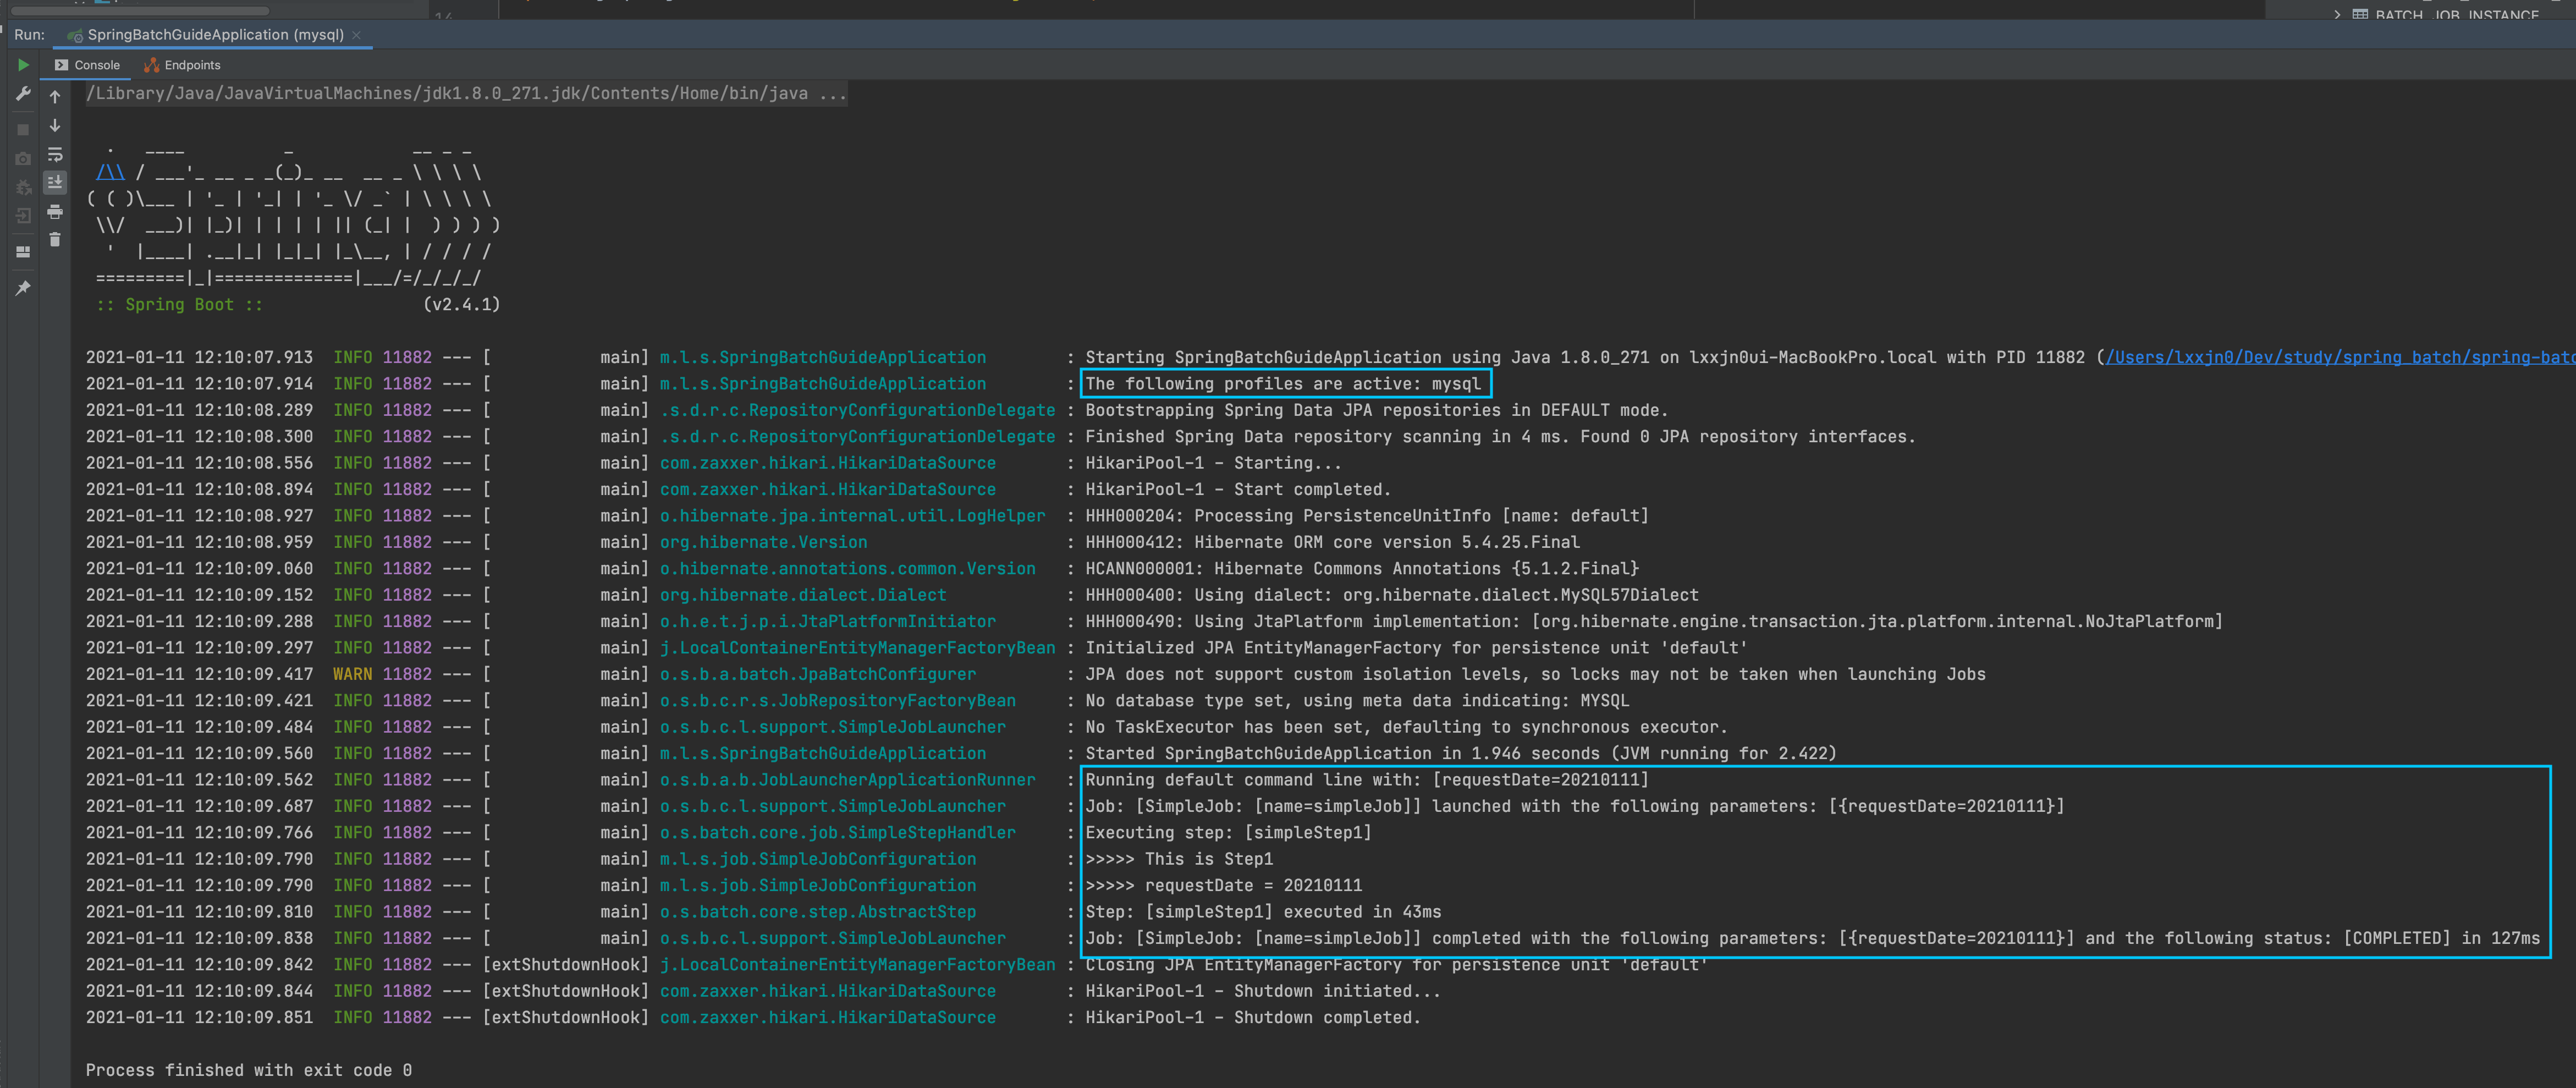Click '>>>>> requestDate = 20210111' log message
Image resolution: width=2576 pixels, height=1088 pixels.
(1224, 886)
